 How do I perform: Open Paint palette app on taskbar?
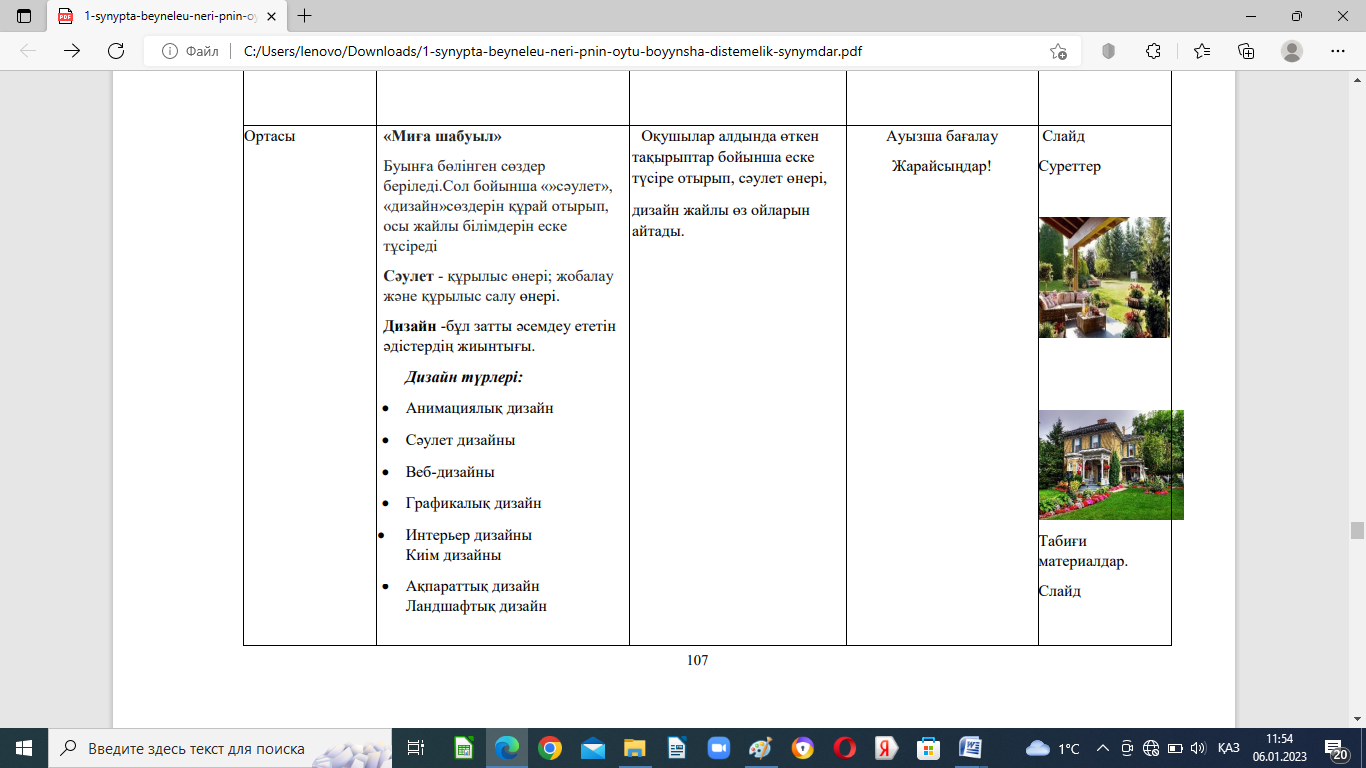click(x=760, y=748)
